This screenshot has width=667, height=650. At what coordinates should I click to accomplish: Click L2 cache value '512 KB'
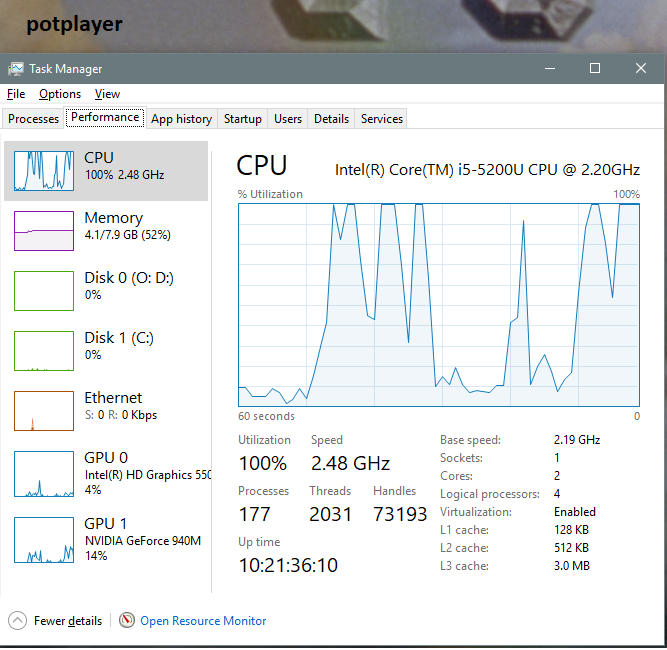(571, 548)
